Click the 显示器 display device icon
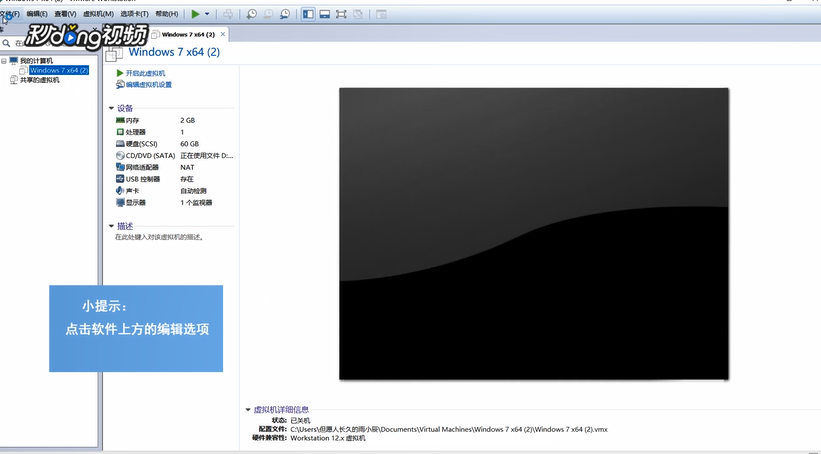821x454 pixels. point(120,203)
